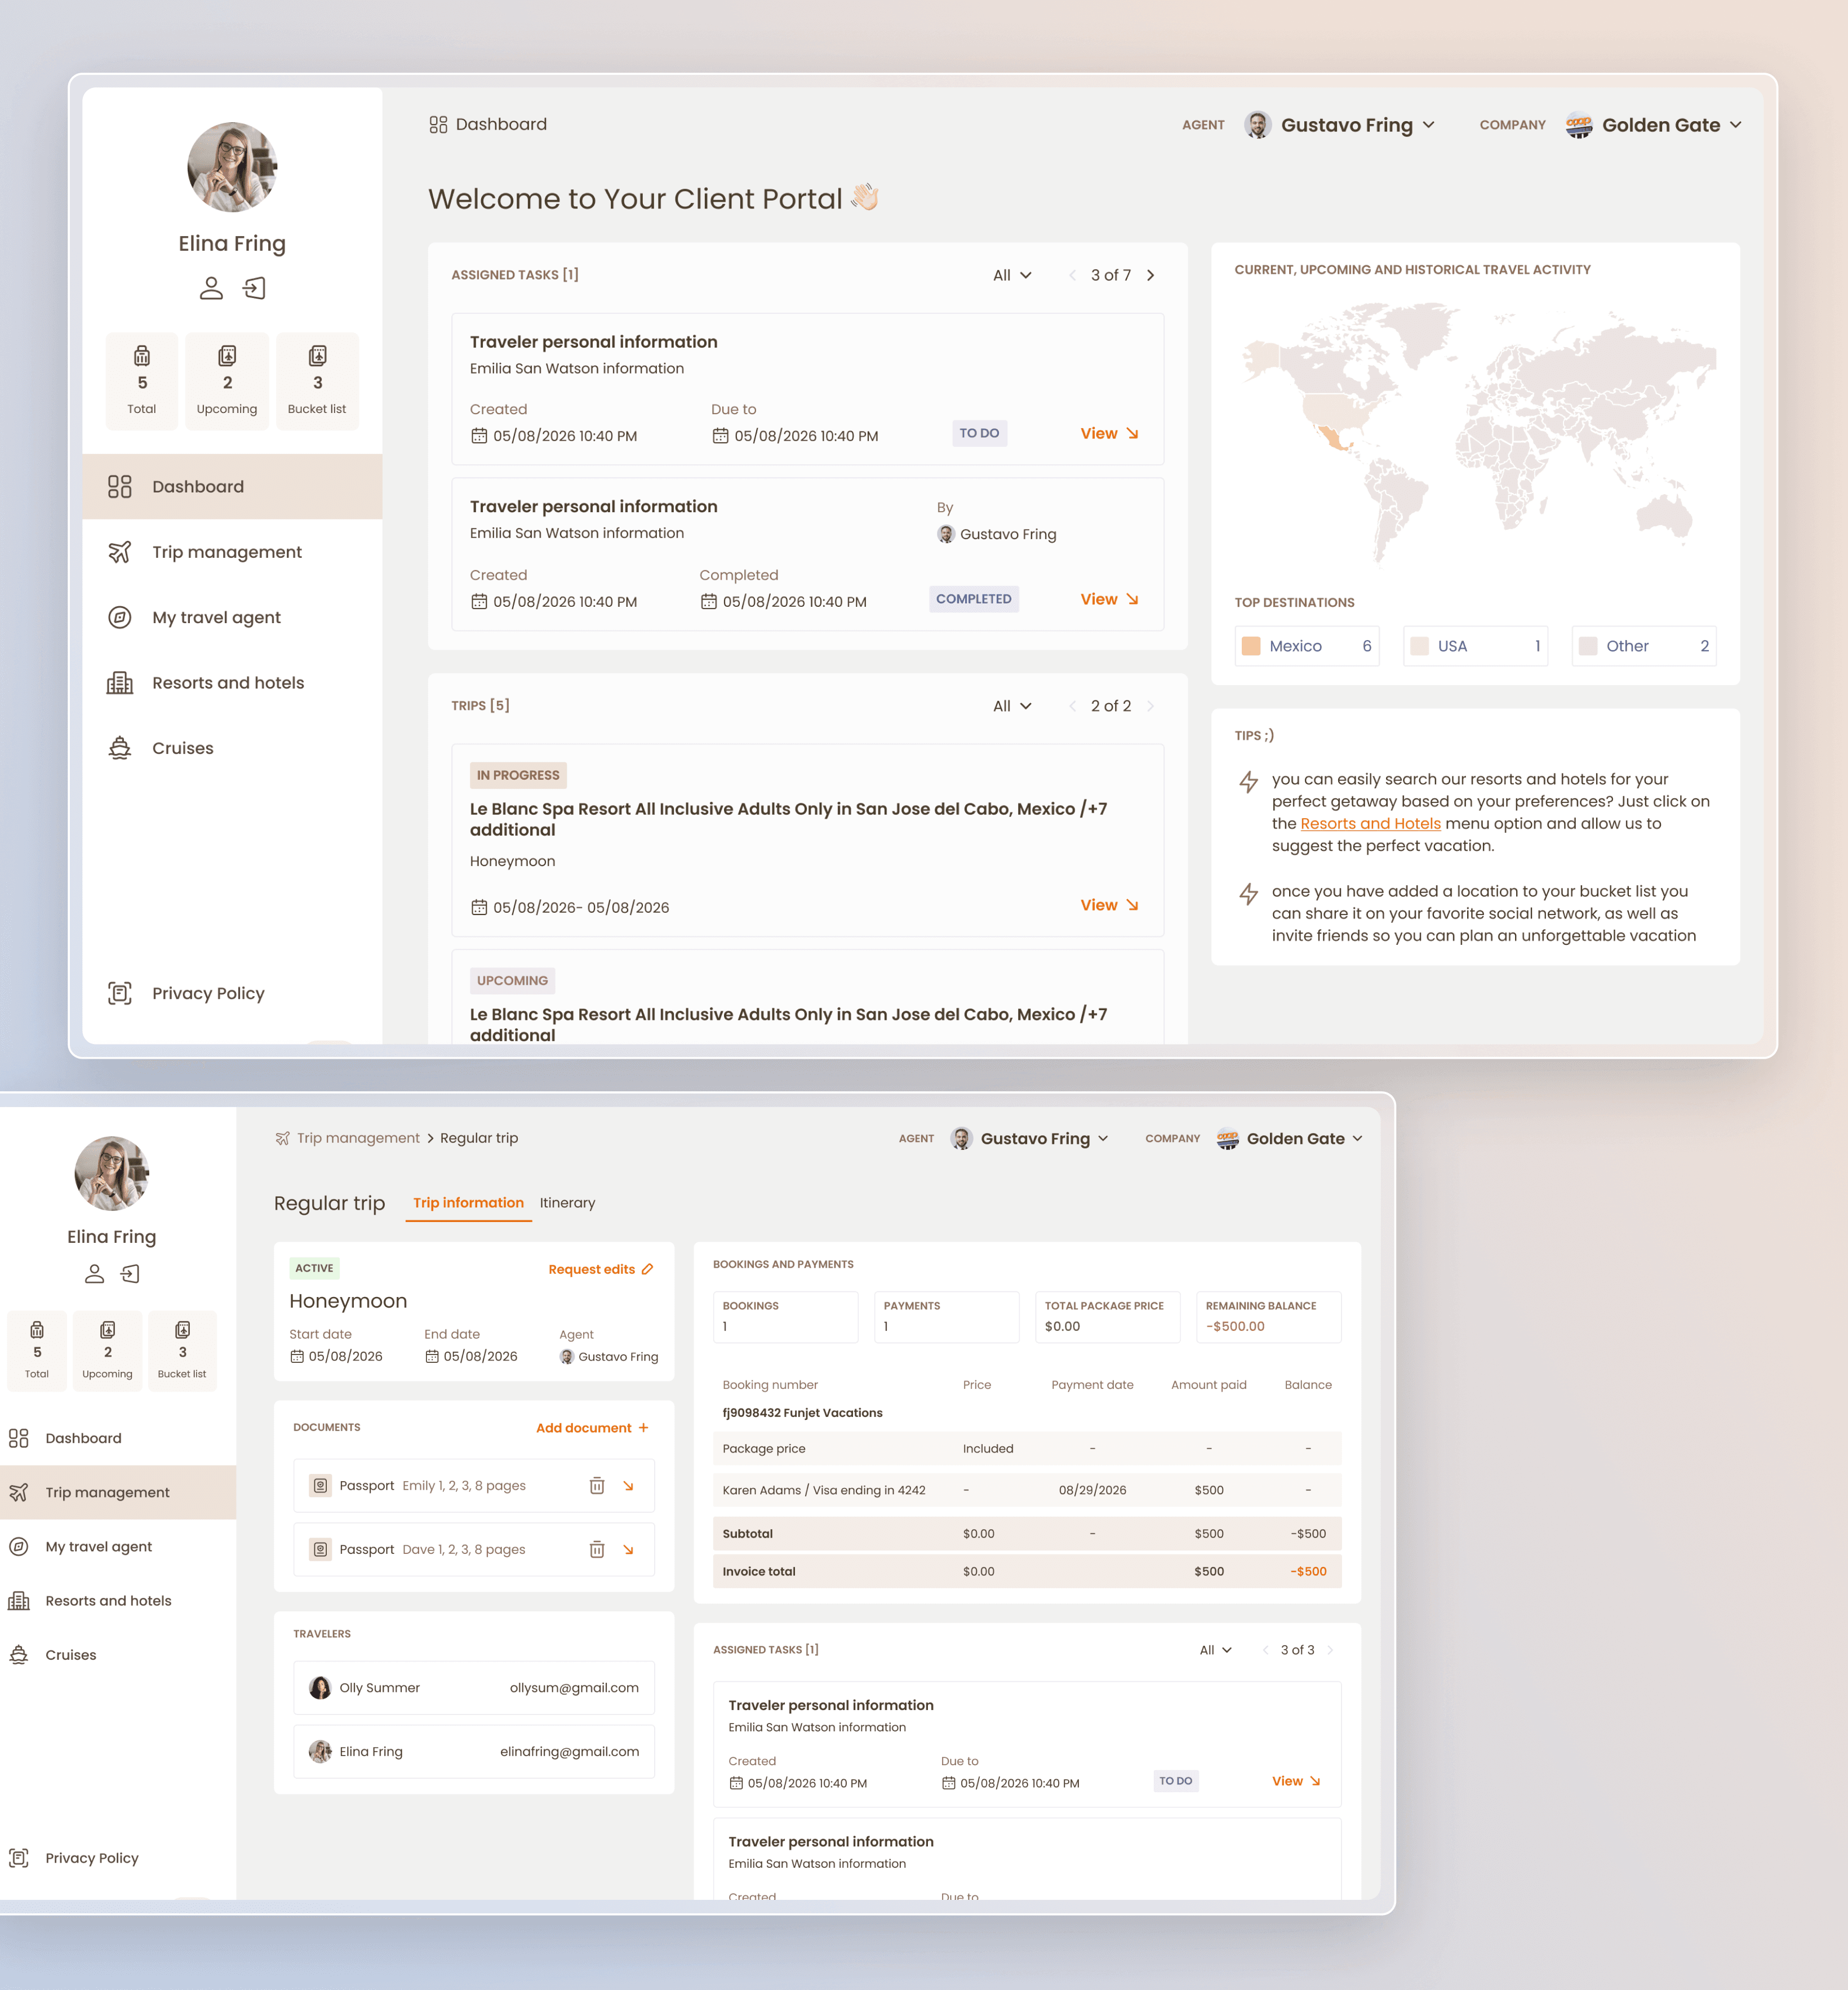The height and width of the screenshot is (1990, 1848).
Task: Click the Other destination color swatch
Action: click(x=1588, y=646)
